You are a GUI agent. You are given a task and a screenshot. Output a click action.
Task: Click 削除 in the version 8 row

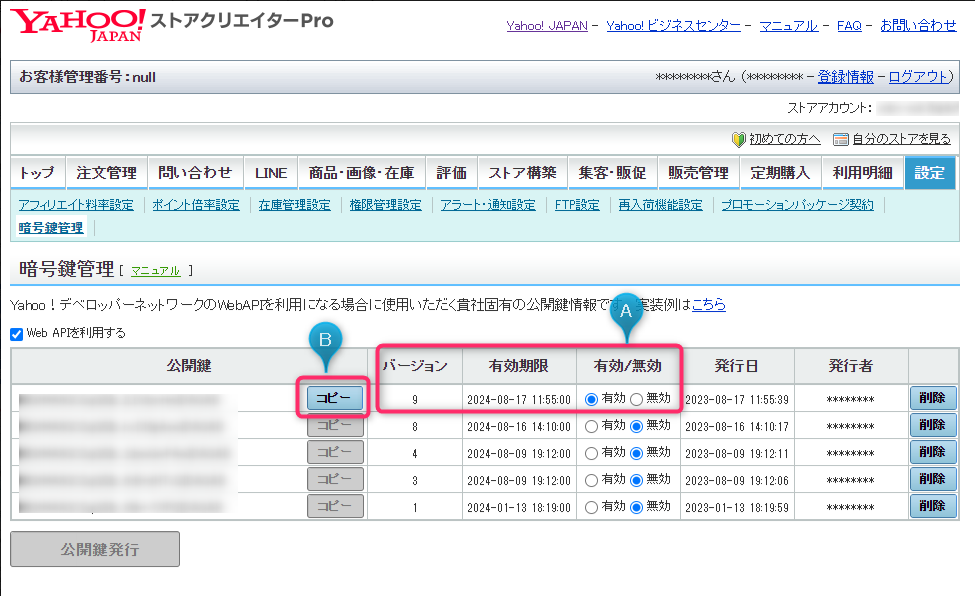pos(933,426)
